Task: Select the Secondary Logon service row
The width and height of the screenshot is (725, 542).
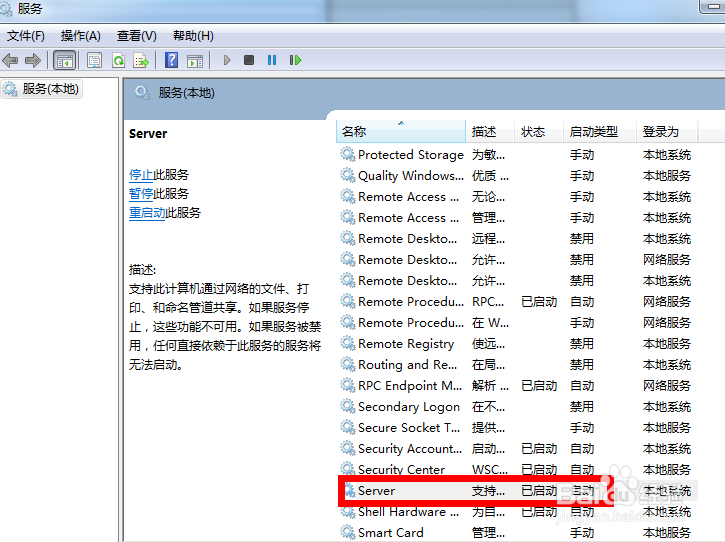Action: tap(517, 406)
